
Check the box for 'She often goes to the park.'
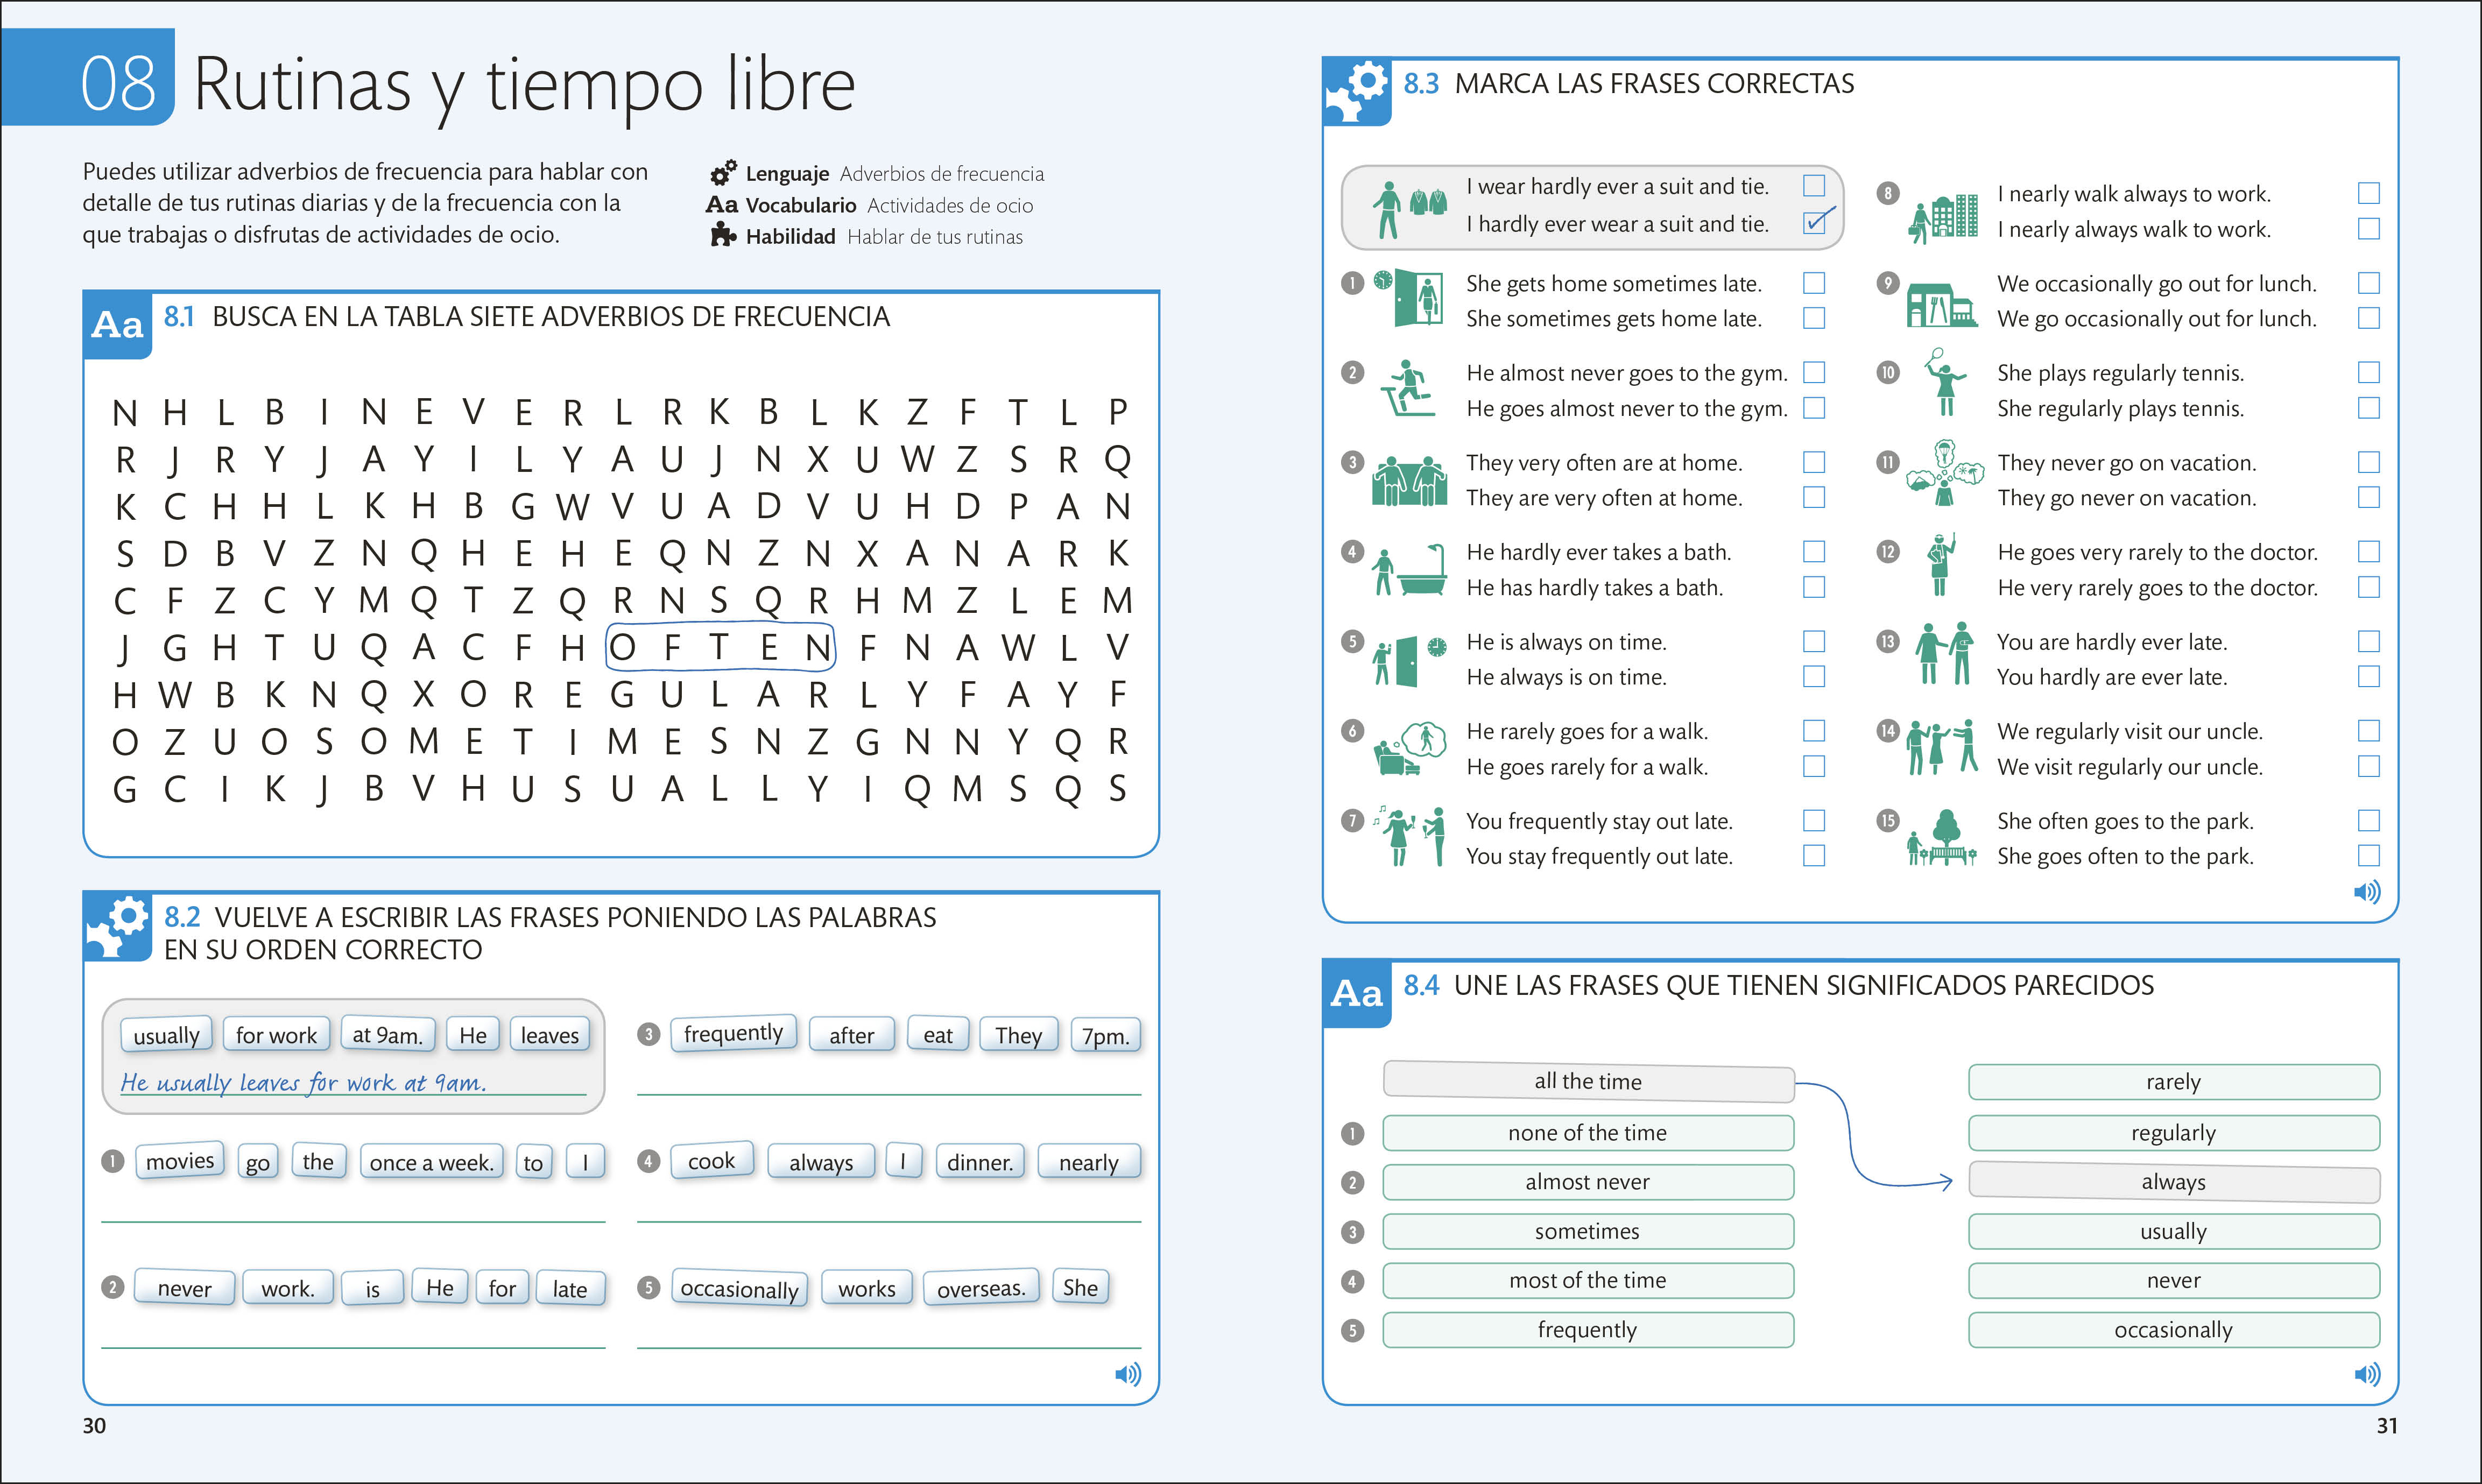pos(2368,820)
